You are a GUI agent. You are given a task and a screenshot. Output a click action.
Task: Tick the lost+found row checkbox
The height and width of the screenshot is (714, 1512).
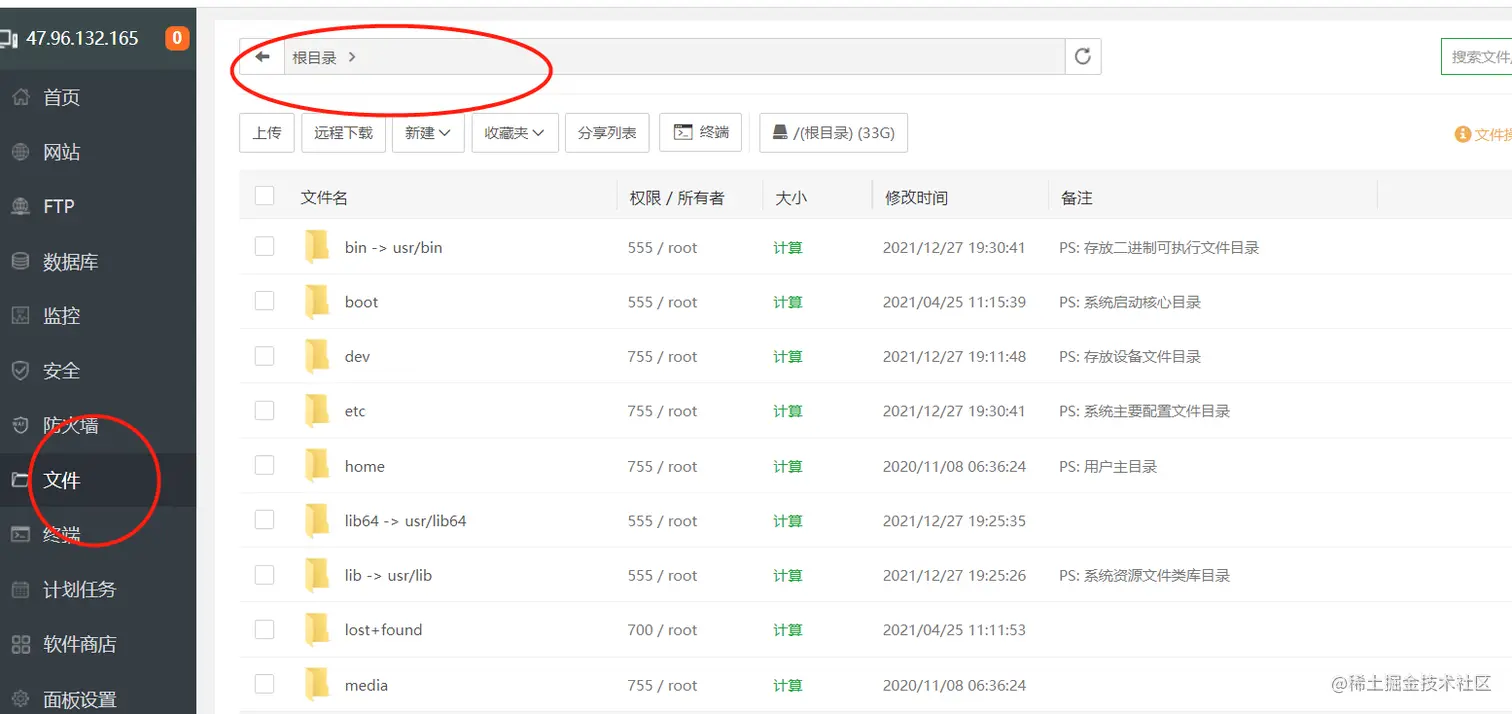coord(264,629)
